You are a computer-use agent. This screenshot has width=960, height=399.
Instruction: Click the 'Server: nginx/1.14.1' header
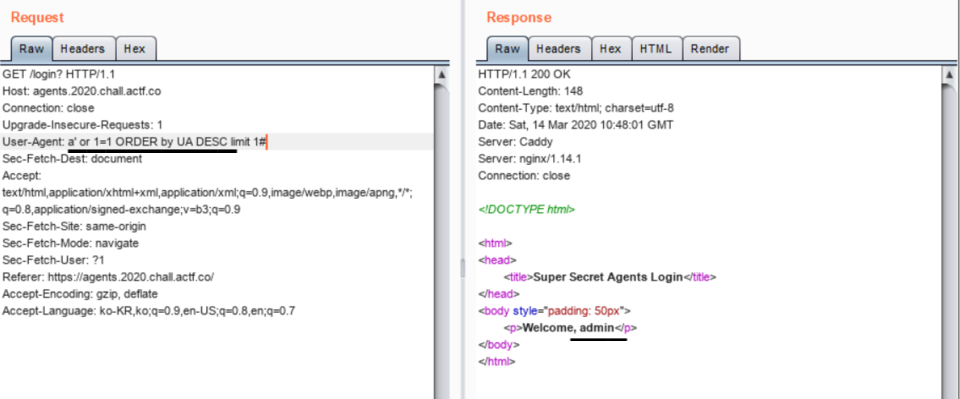click(x=531, y=159)
